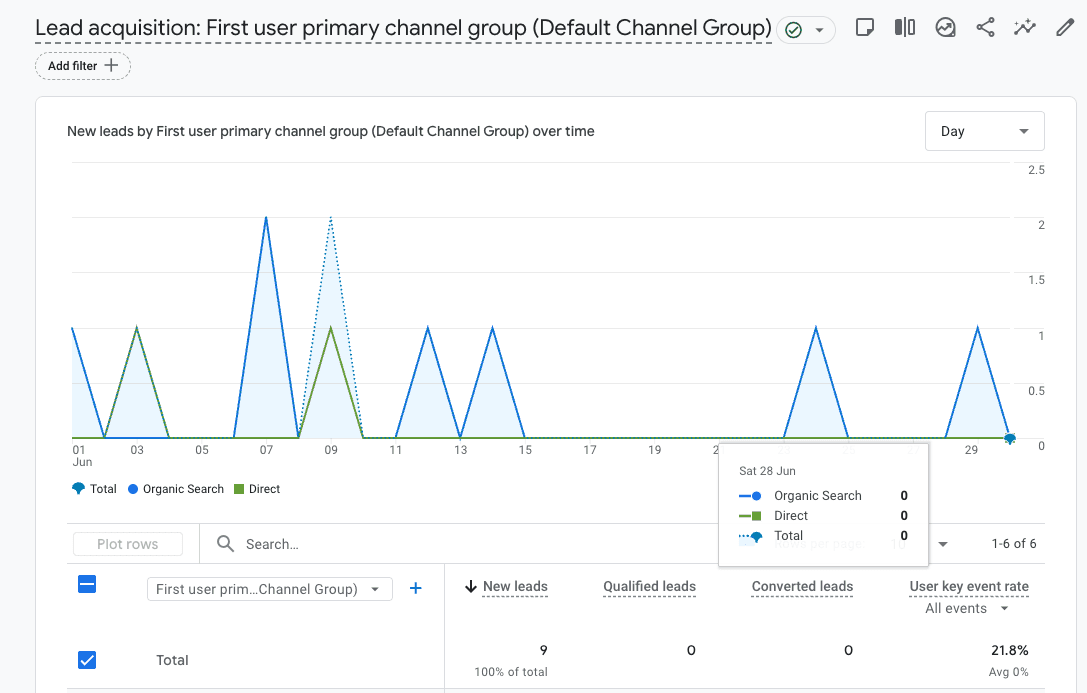The image size is (1087, 693).
Task: Open the report snapshot icon
Action: click(945, 28)
